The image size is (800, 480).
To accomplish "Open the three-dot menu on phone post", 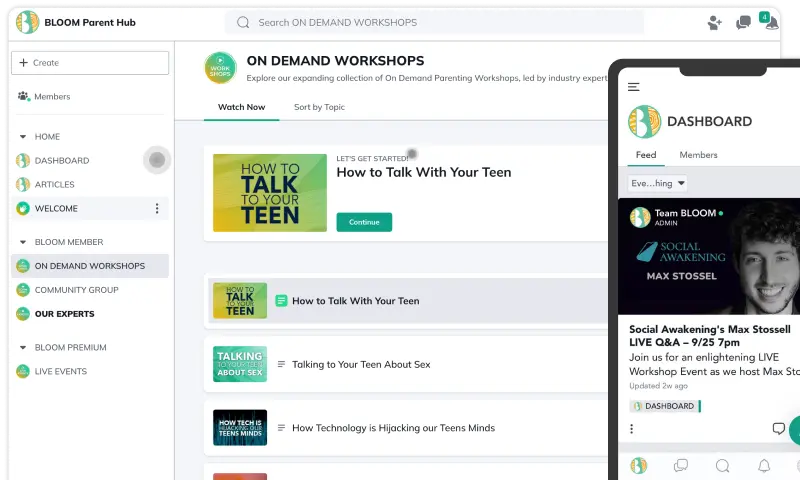I will click(632, 429).
